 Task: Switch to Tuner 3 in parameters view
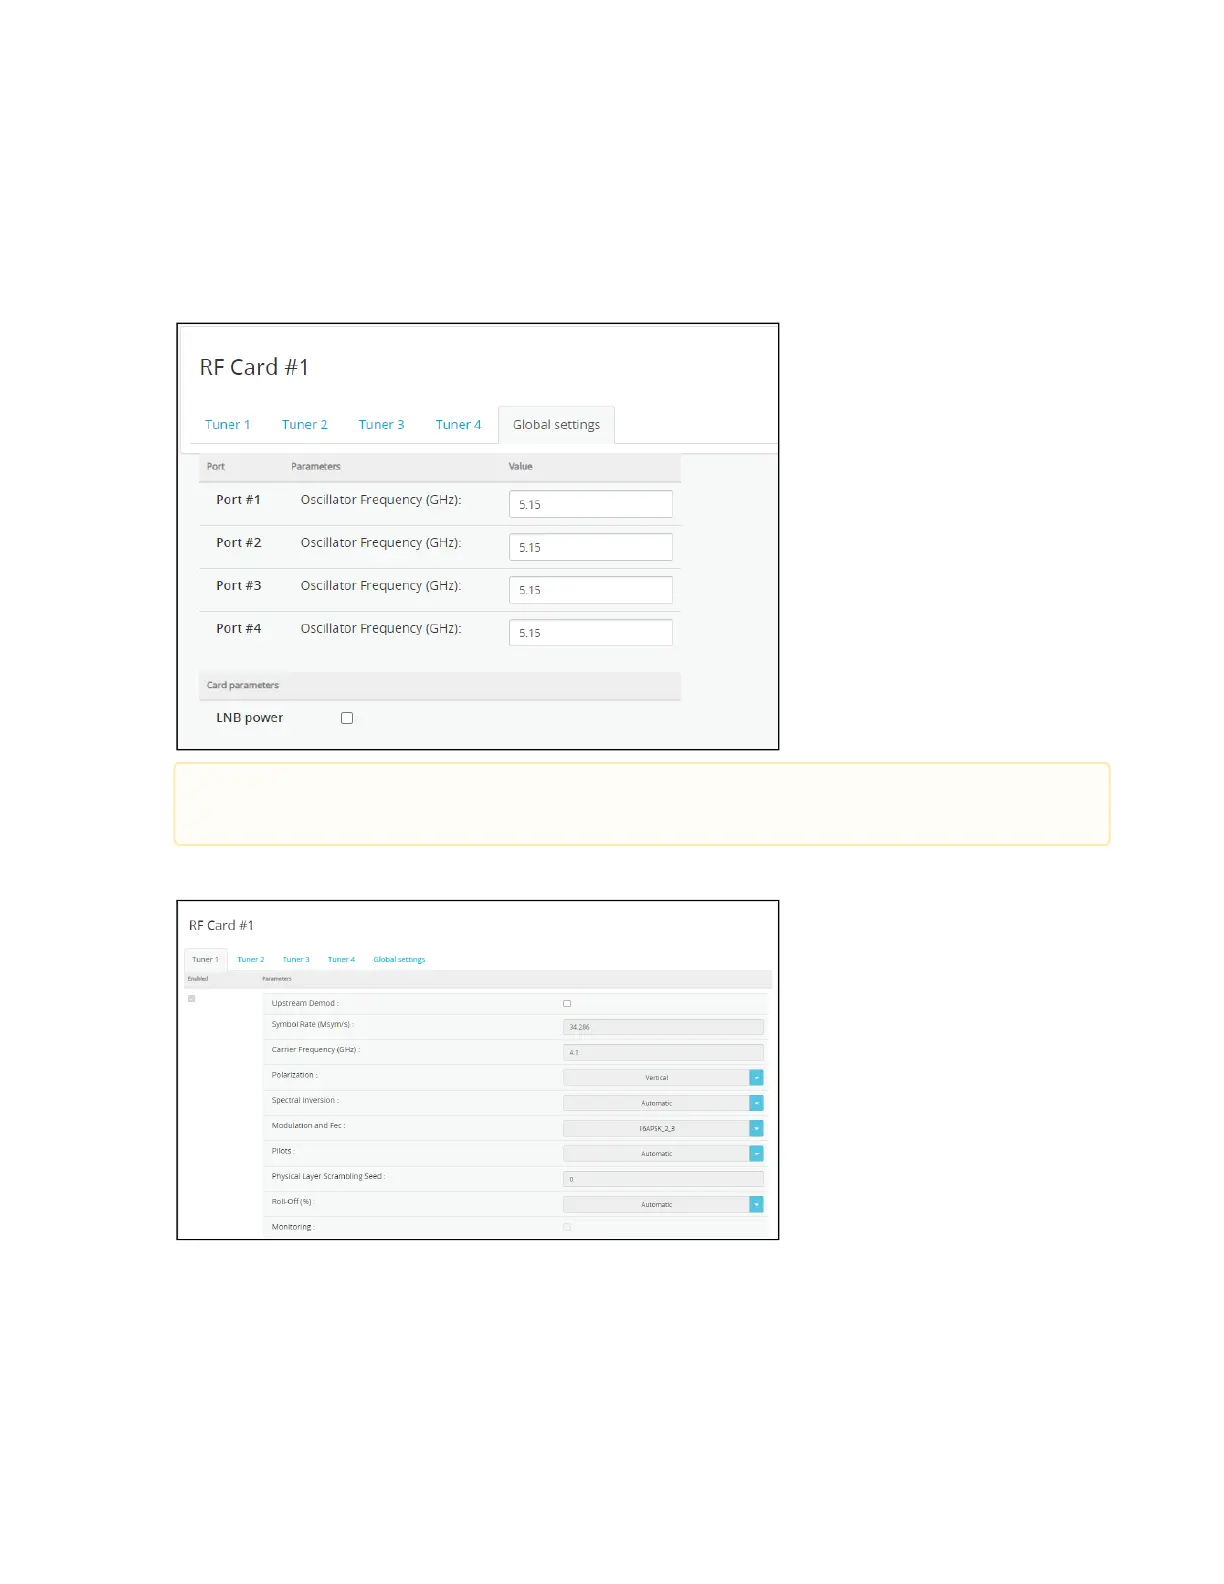click(296, 960)
